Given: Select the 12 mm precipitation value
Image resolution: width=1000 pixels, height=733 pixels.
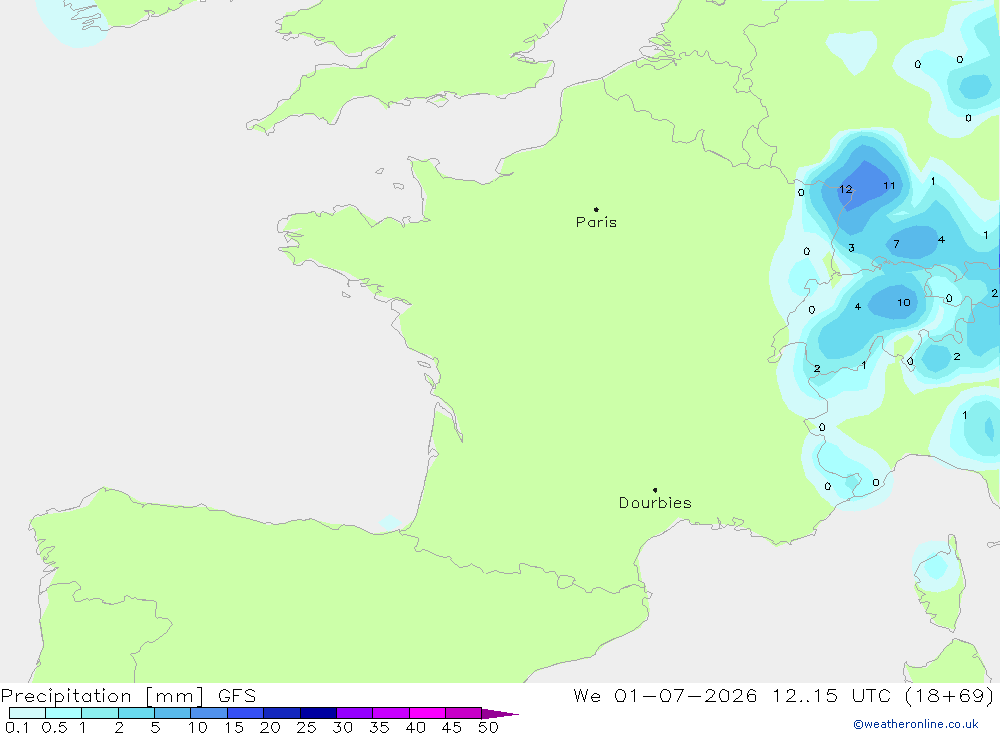Looking at the screenshot, I should [x=846, y=189].
